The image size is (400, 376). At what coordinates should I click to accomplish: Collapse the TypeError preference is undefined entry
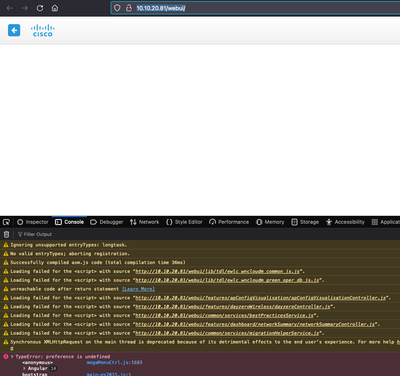[x=12, y=357]
